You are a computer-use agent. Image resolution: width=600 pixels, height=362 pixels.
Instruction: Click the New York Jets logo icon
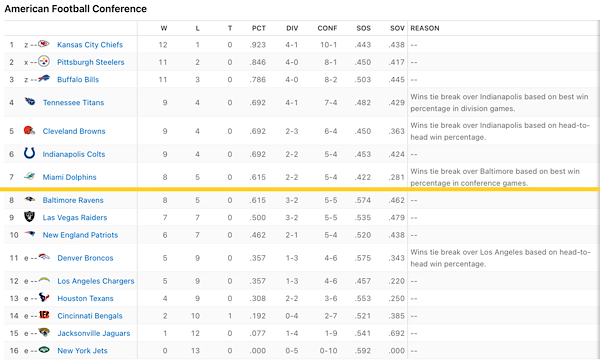tap(44, 349)
